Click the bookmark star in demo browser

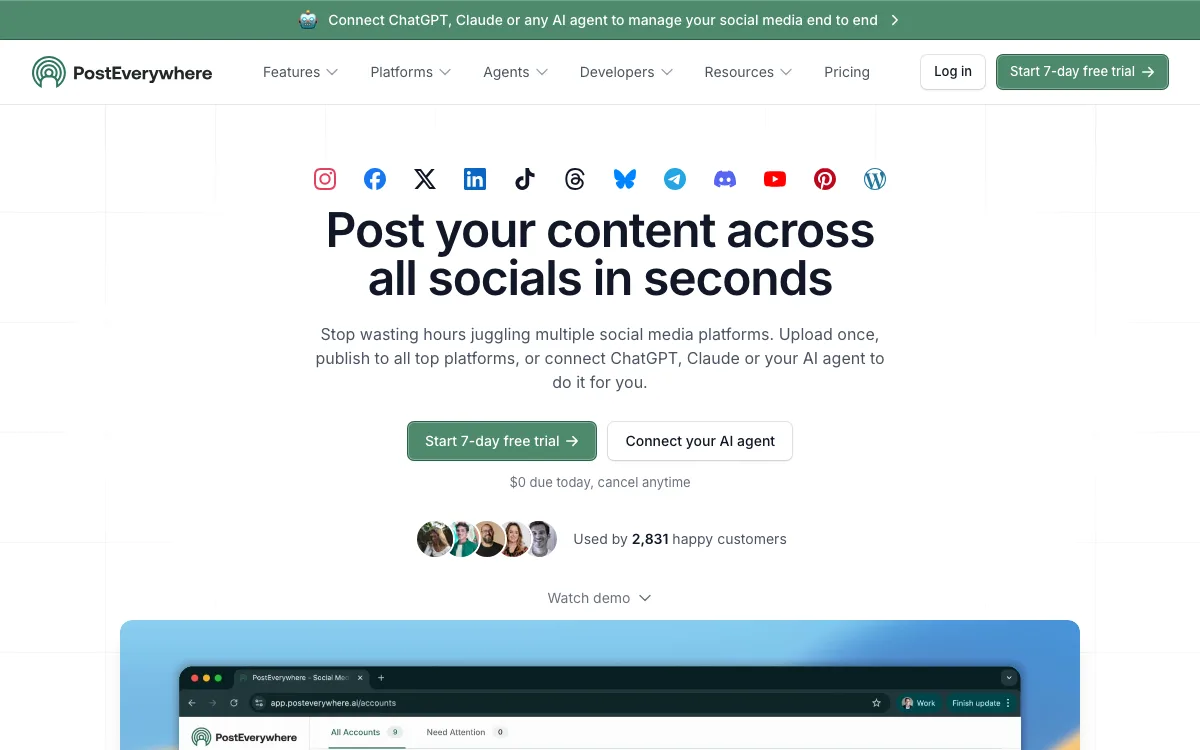coord(876,703)
